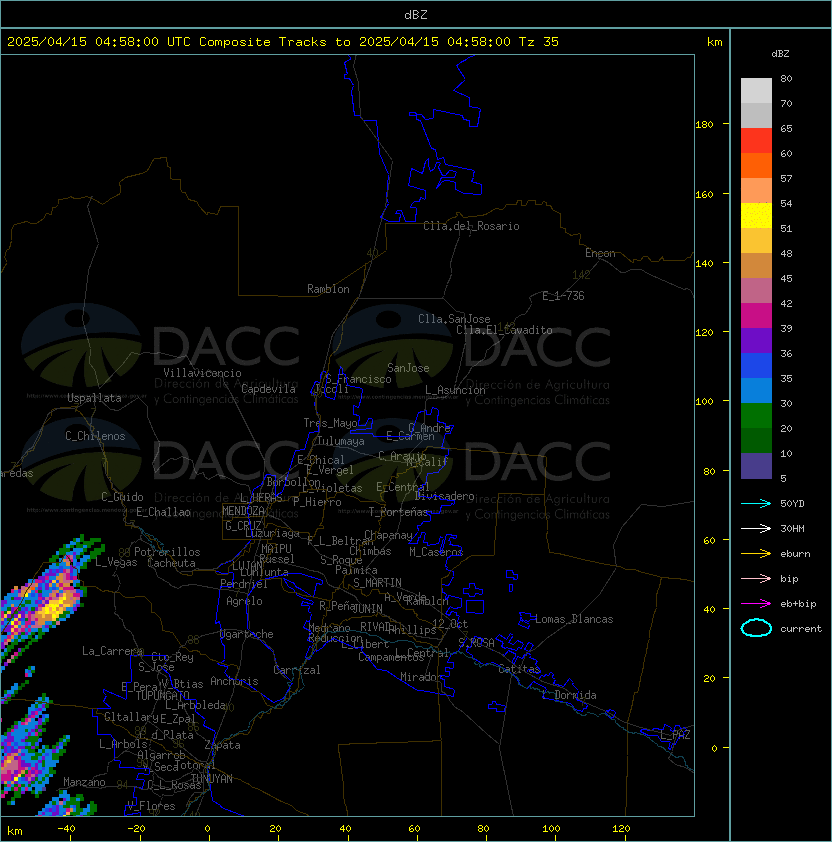Click the G_CRUZ label on the map
This screenshot has width=832, height=842.
(243, 526)
